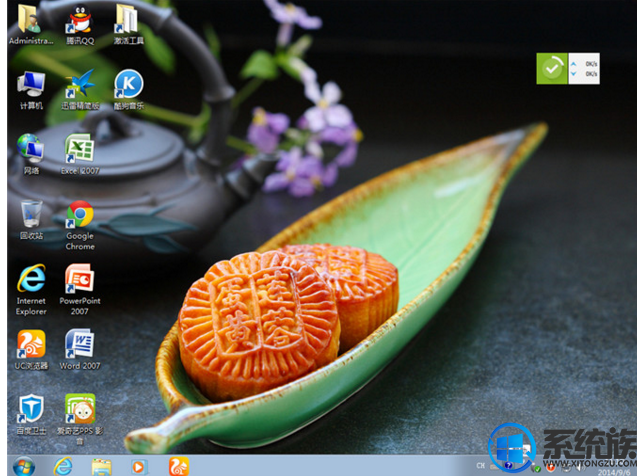Open the 酷狗音乐 music player shortcut

click(128, 90)
